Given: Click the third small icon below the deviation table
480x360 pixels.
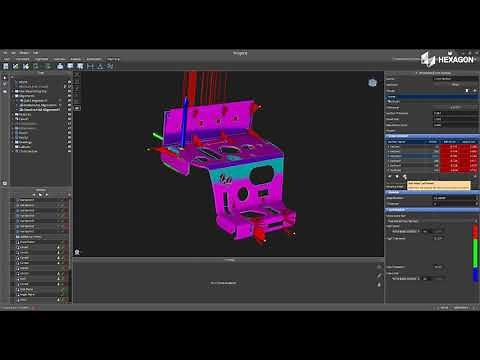Looking at the screenshot, I should 405,176.
